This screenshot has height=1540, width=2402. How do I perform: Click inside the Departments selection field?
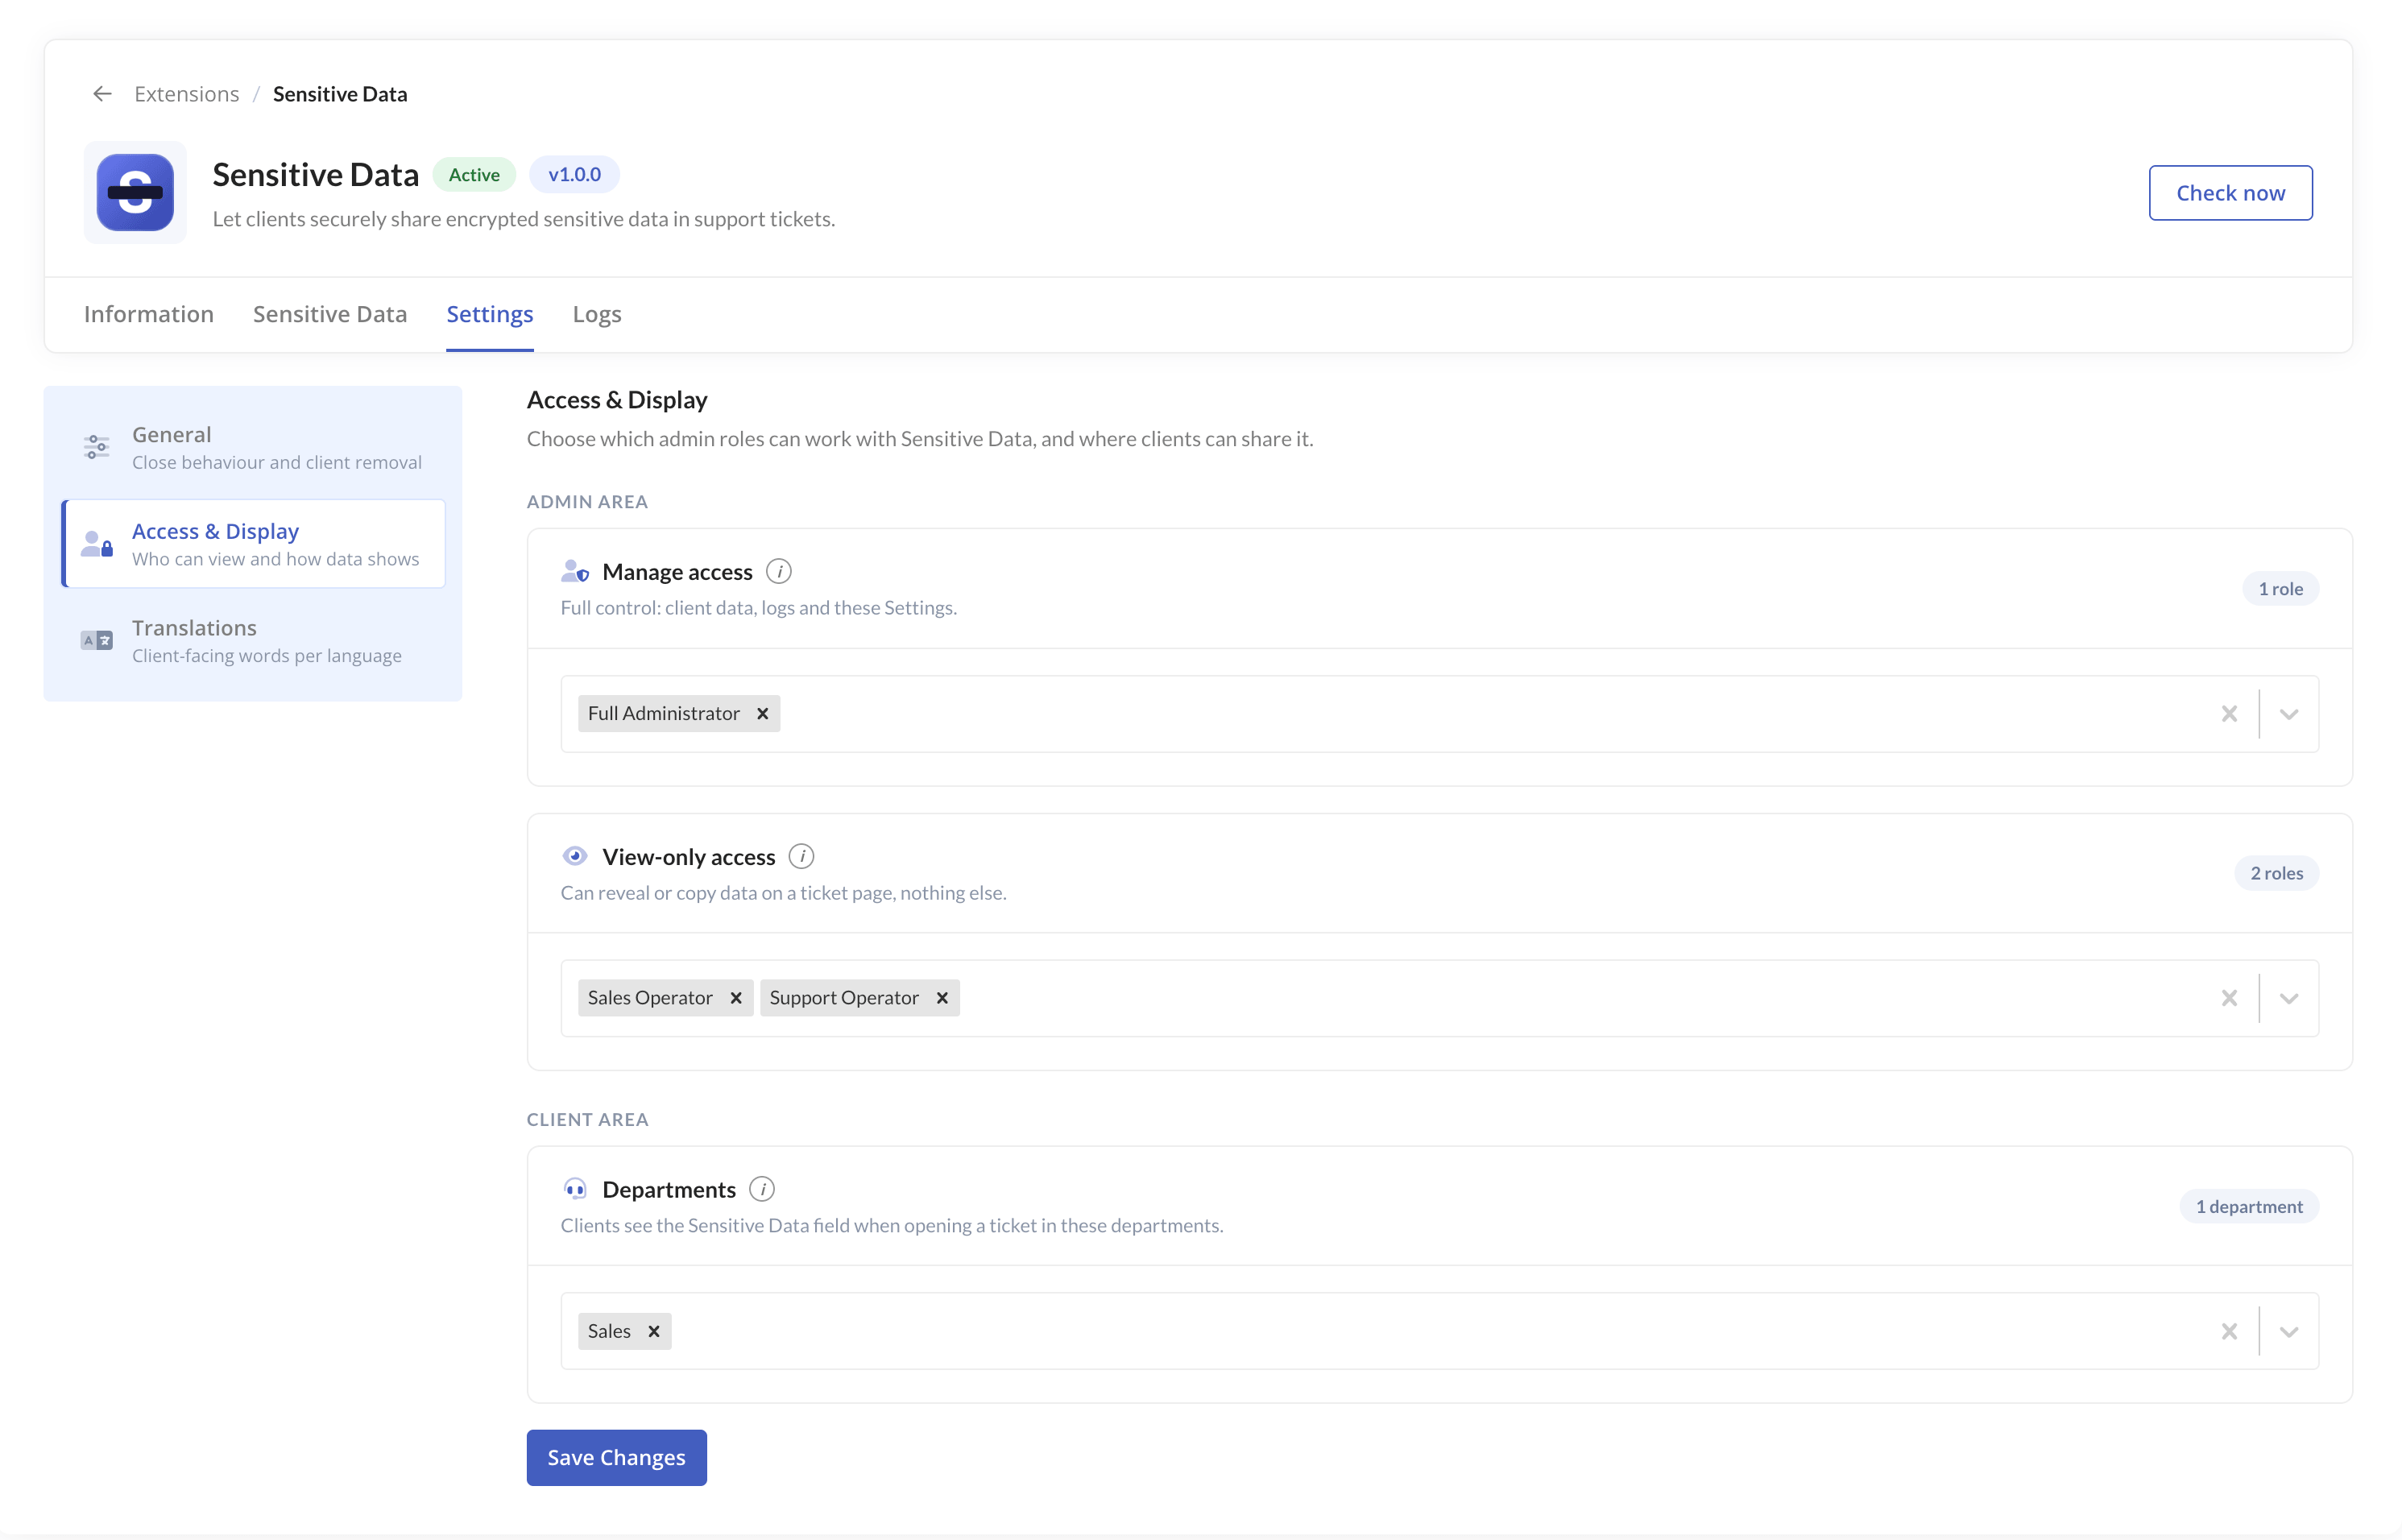[x=1439, y=1331]
